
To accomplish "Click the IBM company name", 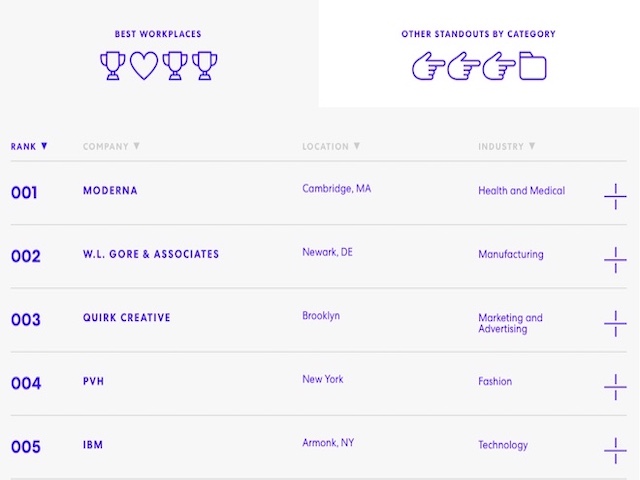I will pyautogui.click(x=93, y=445).
